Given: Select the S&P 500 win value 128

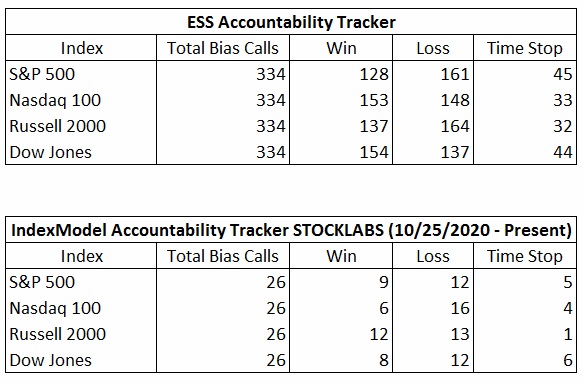Looking at the screenshot, I should (374, 74).
